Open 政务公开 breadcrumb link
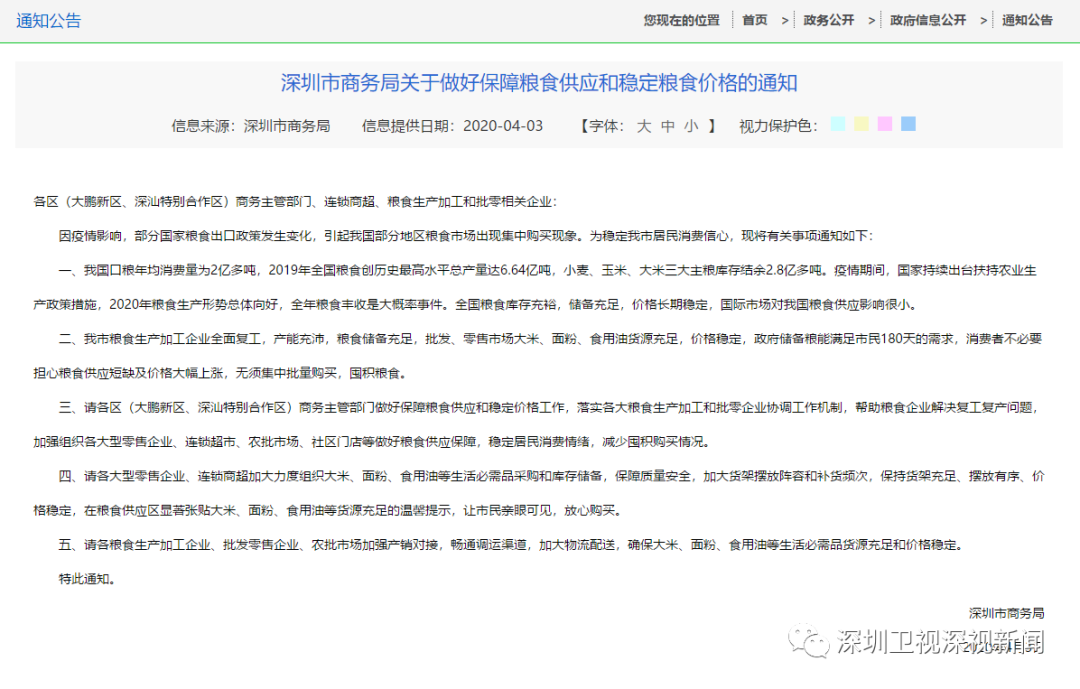Screen dimensions: 1080x689 coord(829,20)
